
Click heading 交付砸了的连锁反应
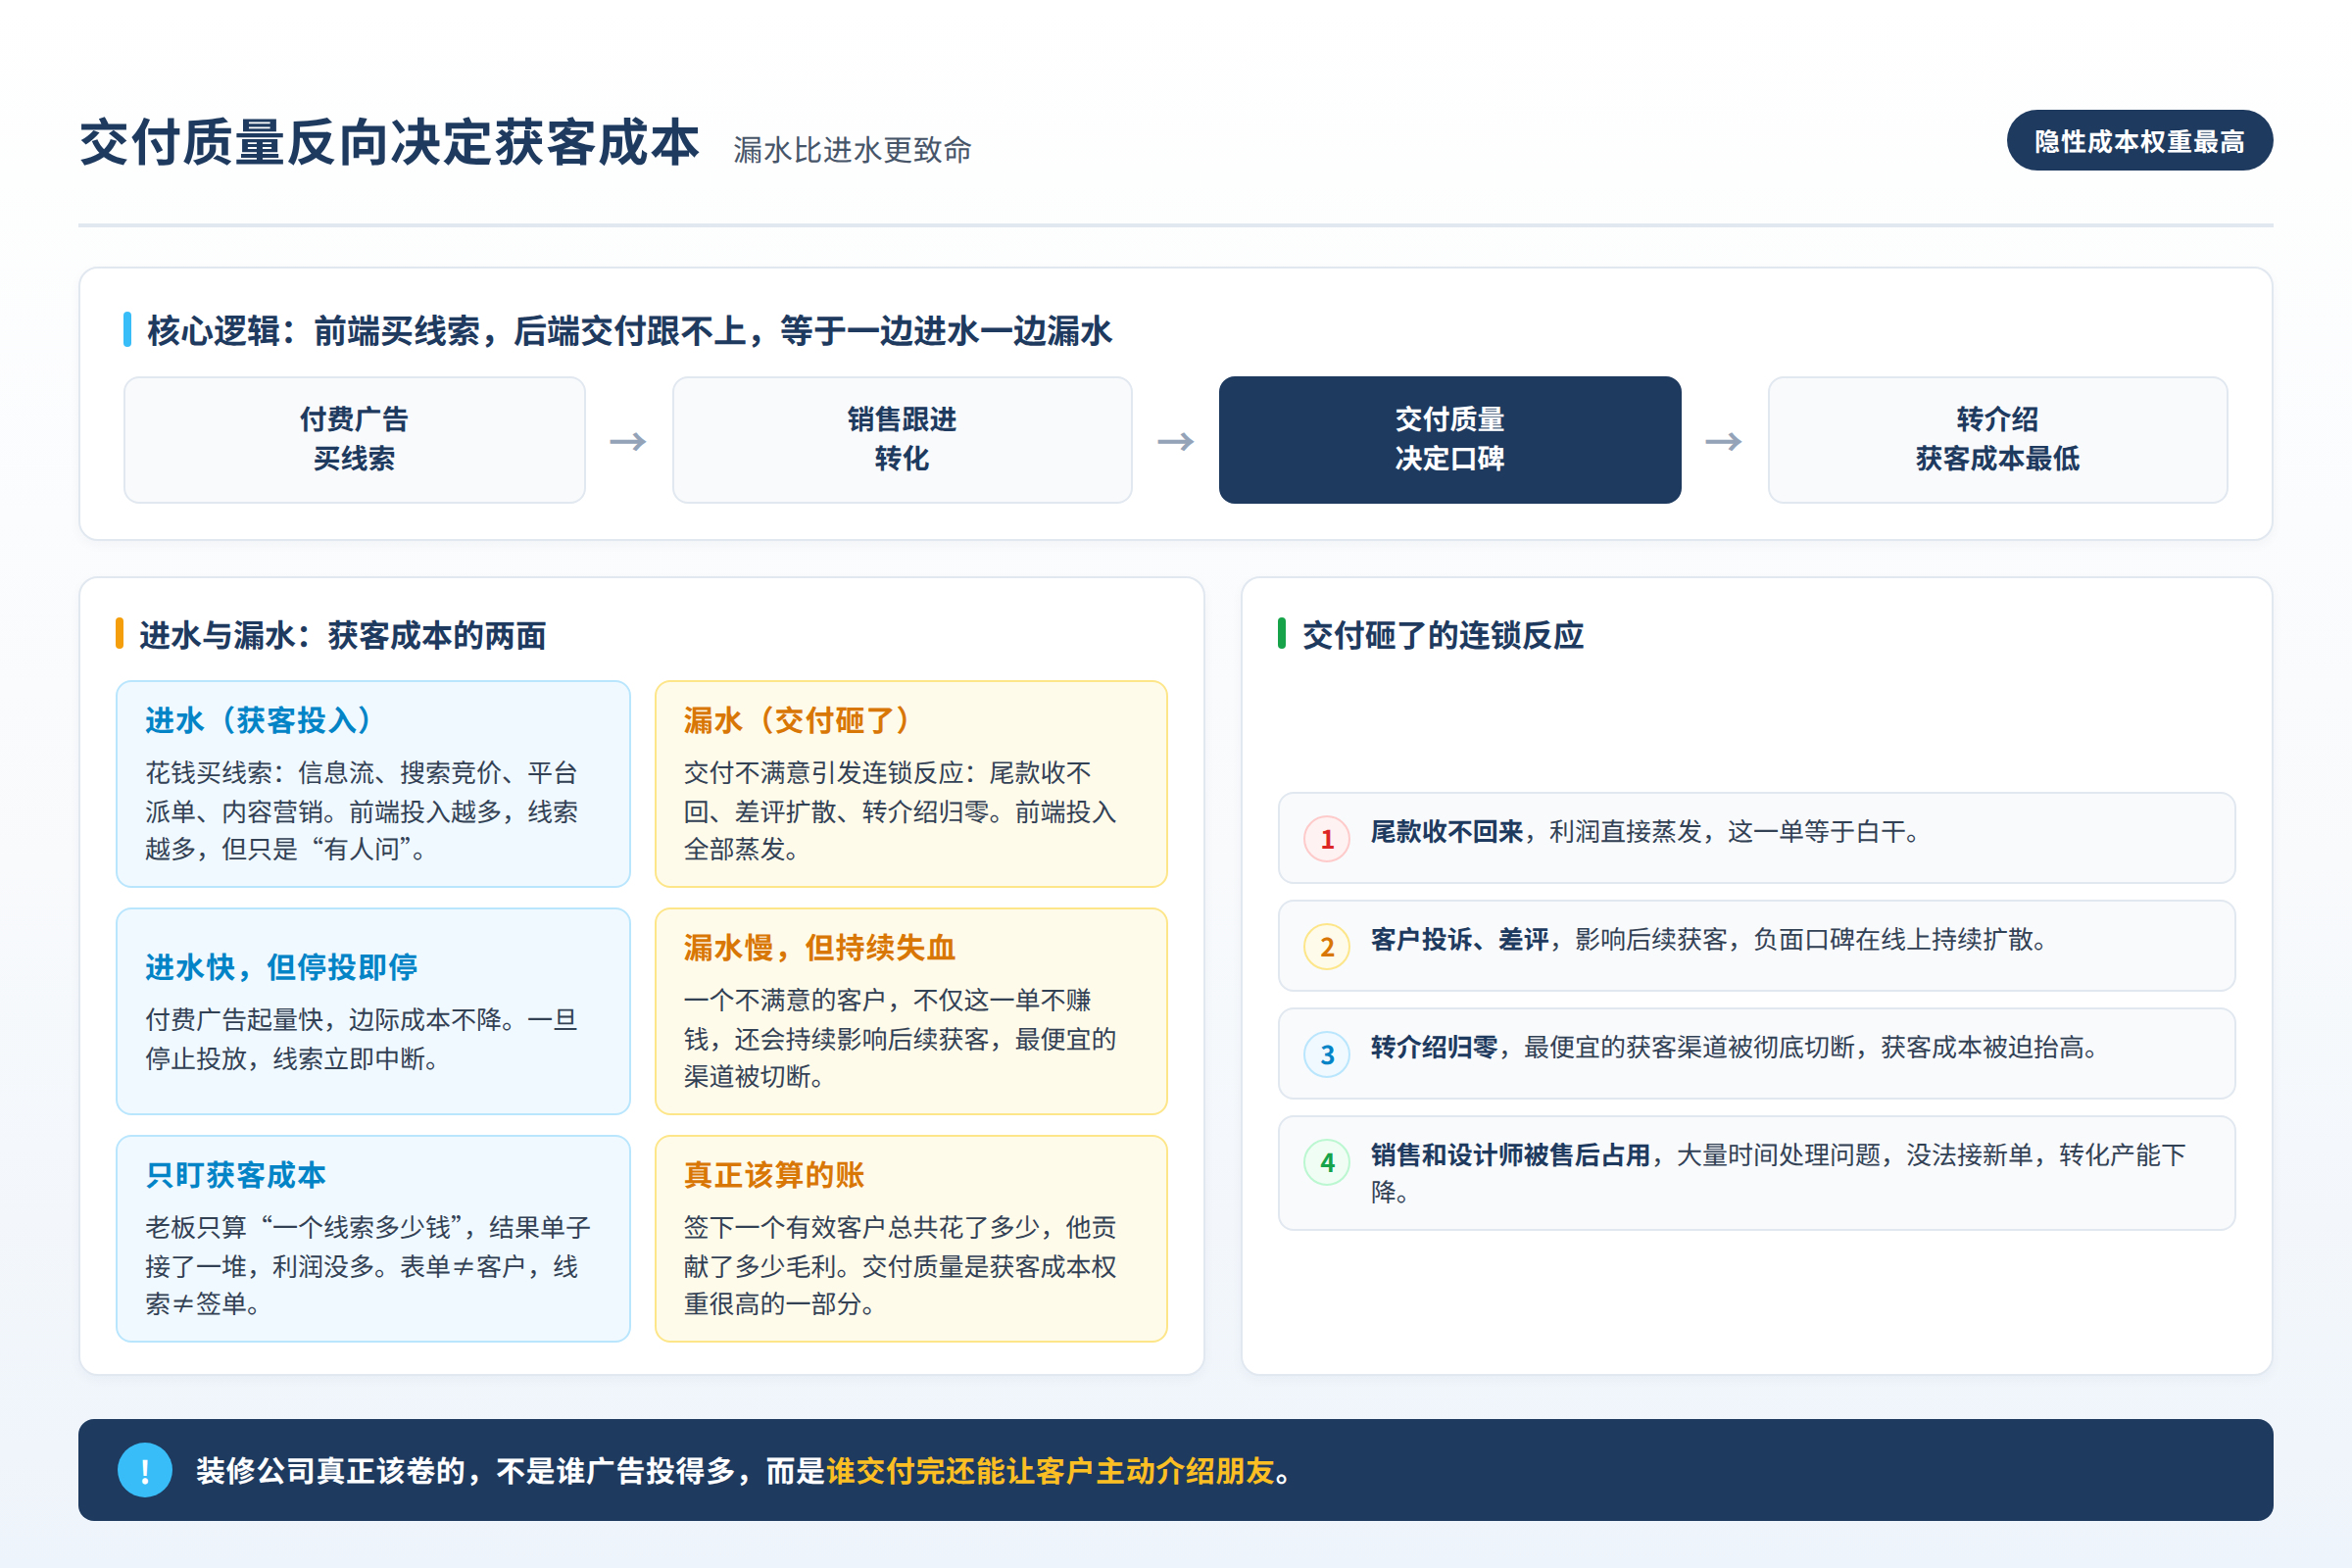(x=1443, y=636)
